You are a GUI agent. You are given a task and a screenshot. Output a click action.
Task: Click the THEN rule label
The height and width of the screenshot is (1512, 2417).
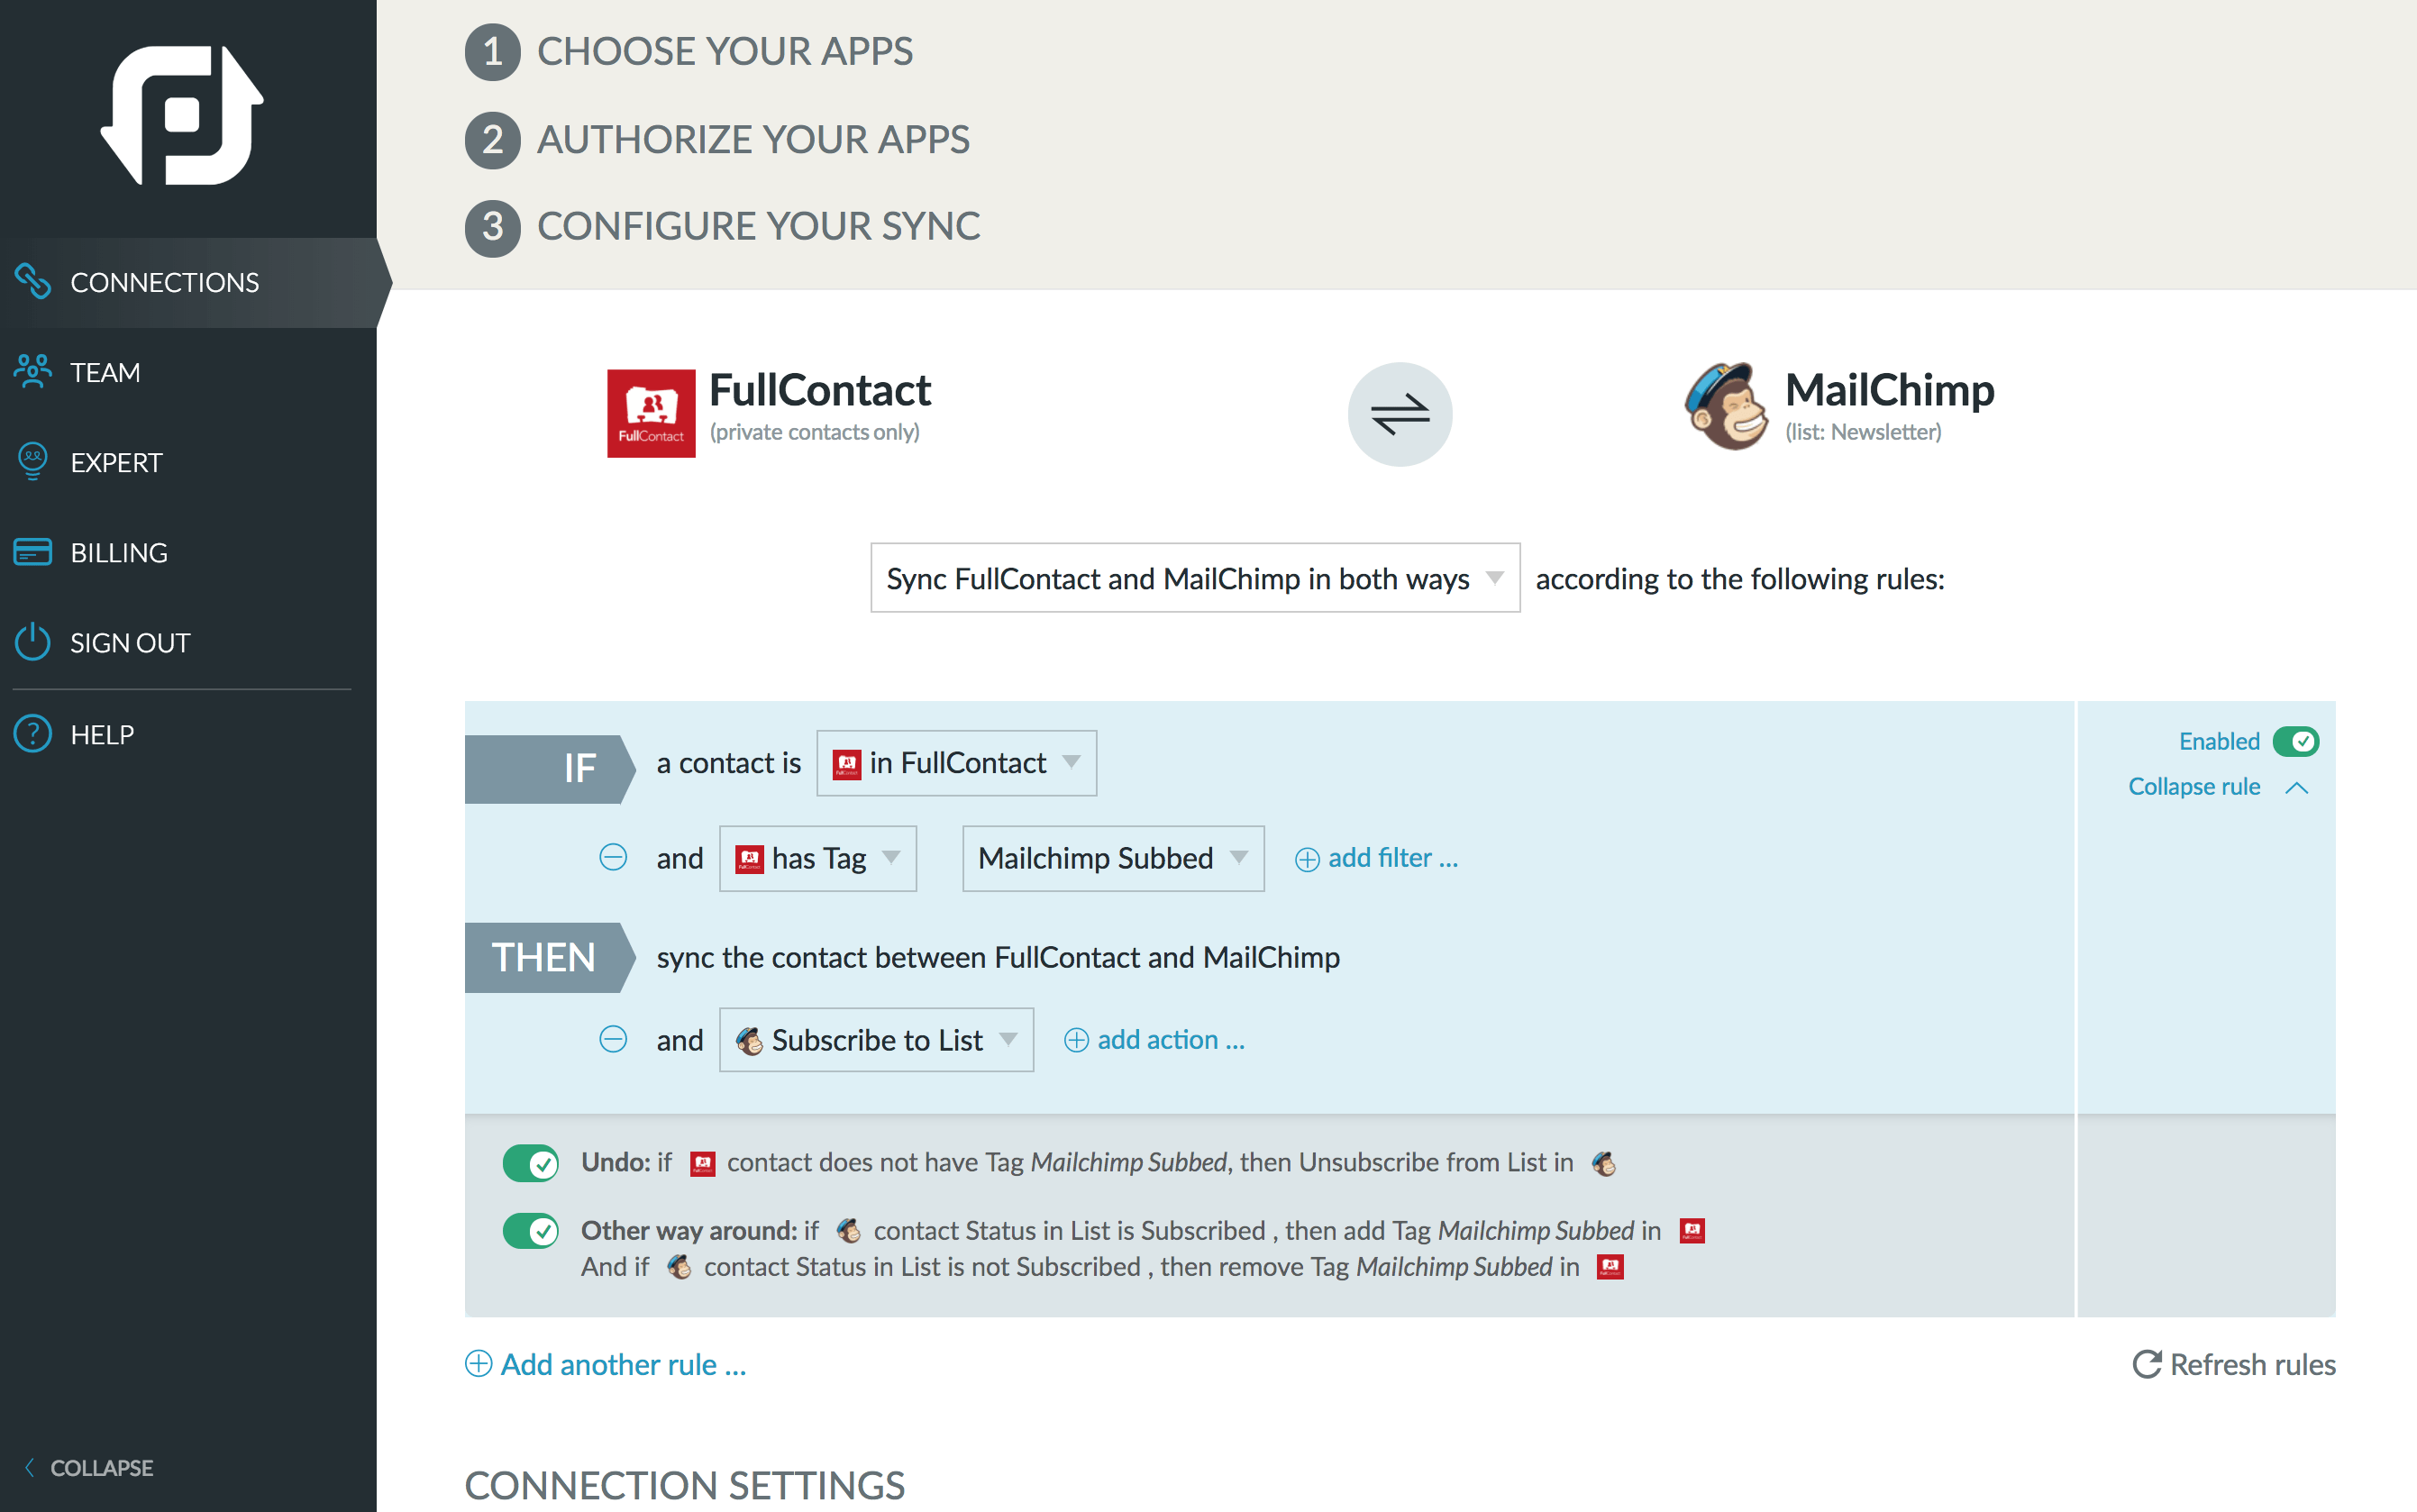point(550,957)
